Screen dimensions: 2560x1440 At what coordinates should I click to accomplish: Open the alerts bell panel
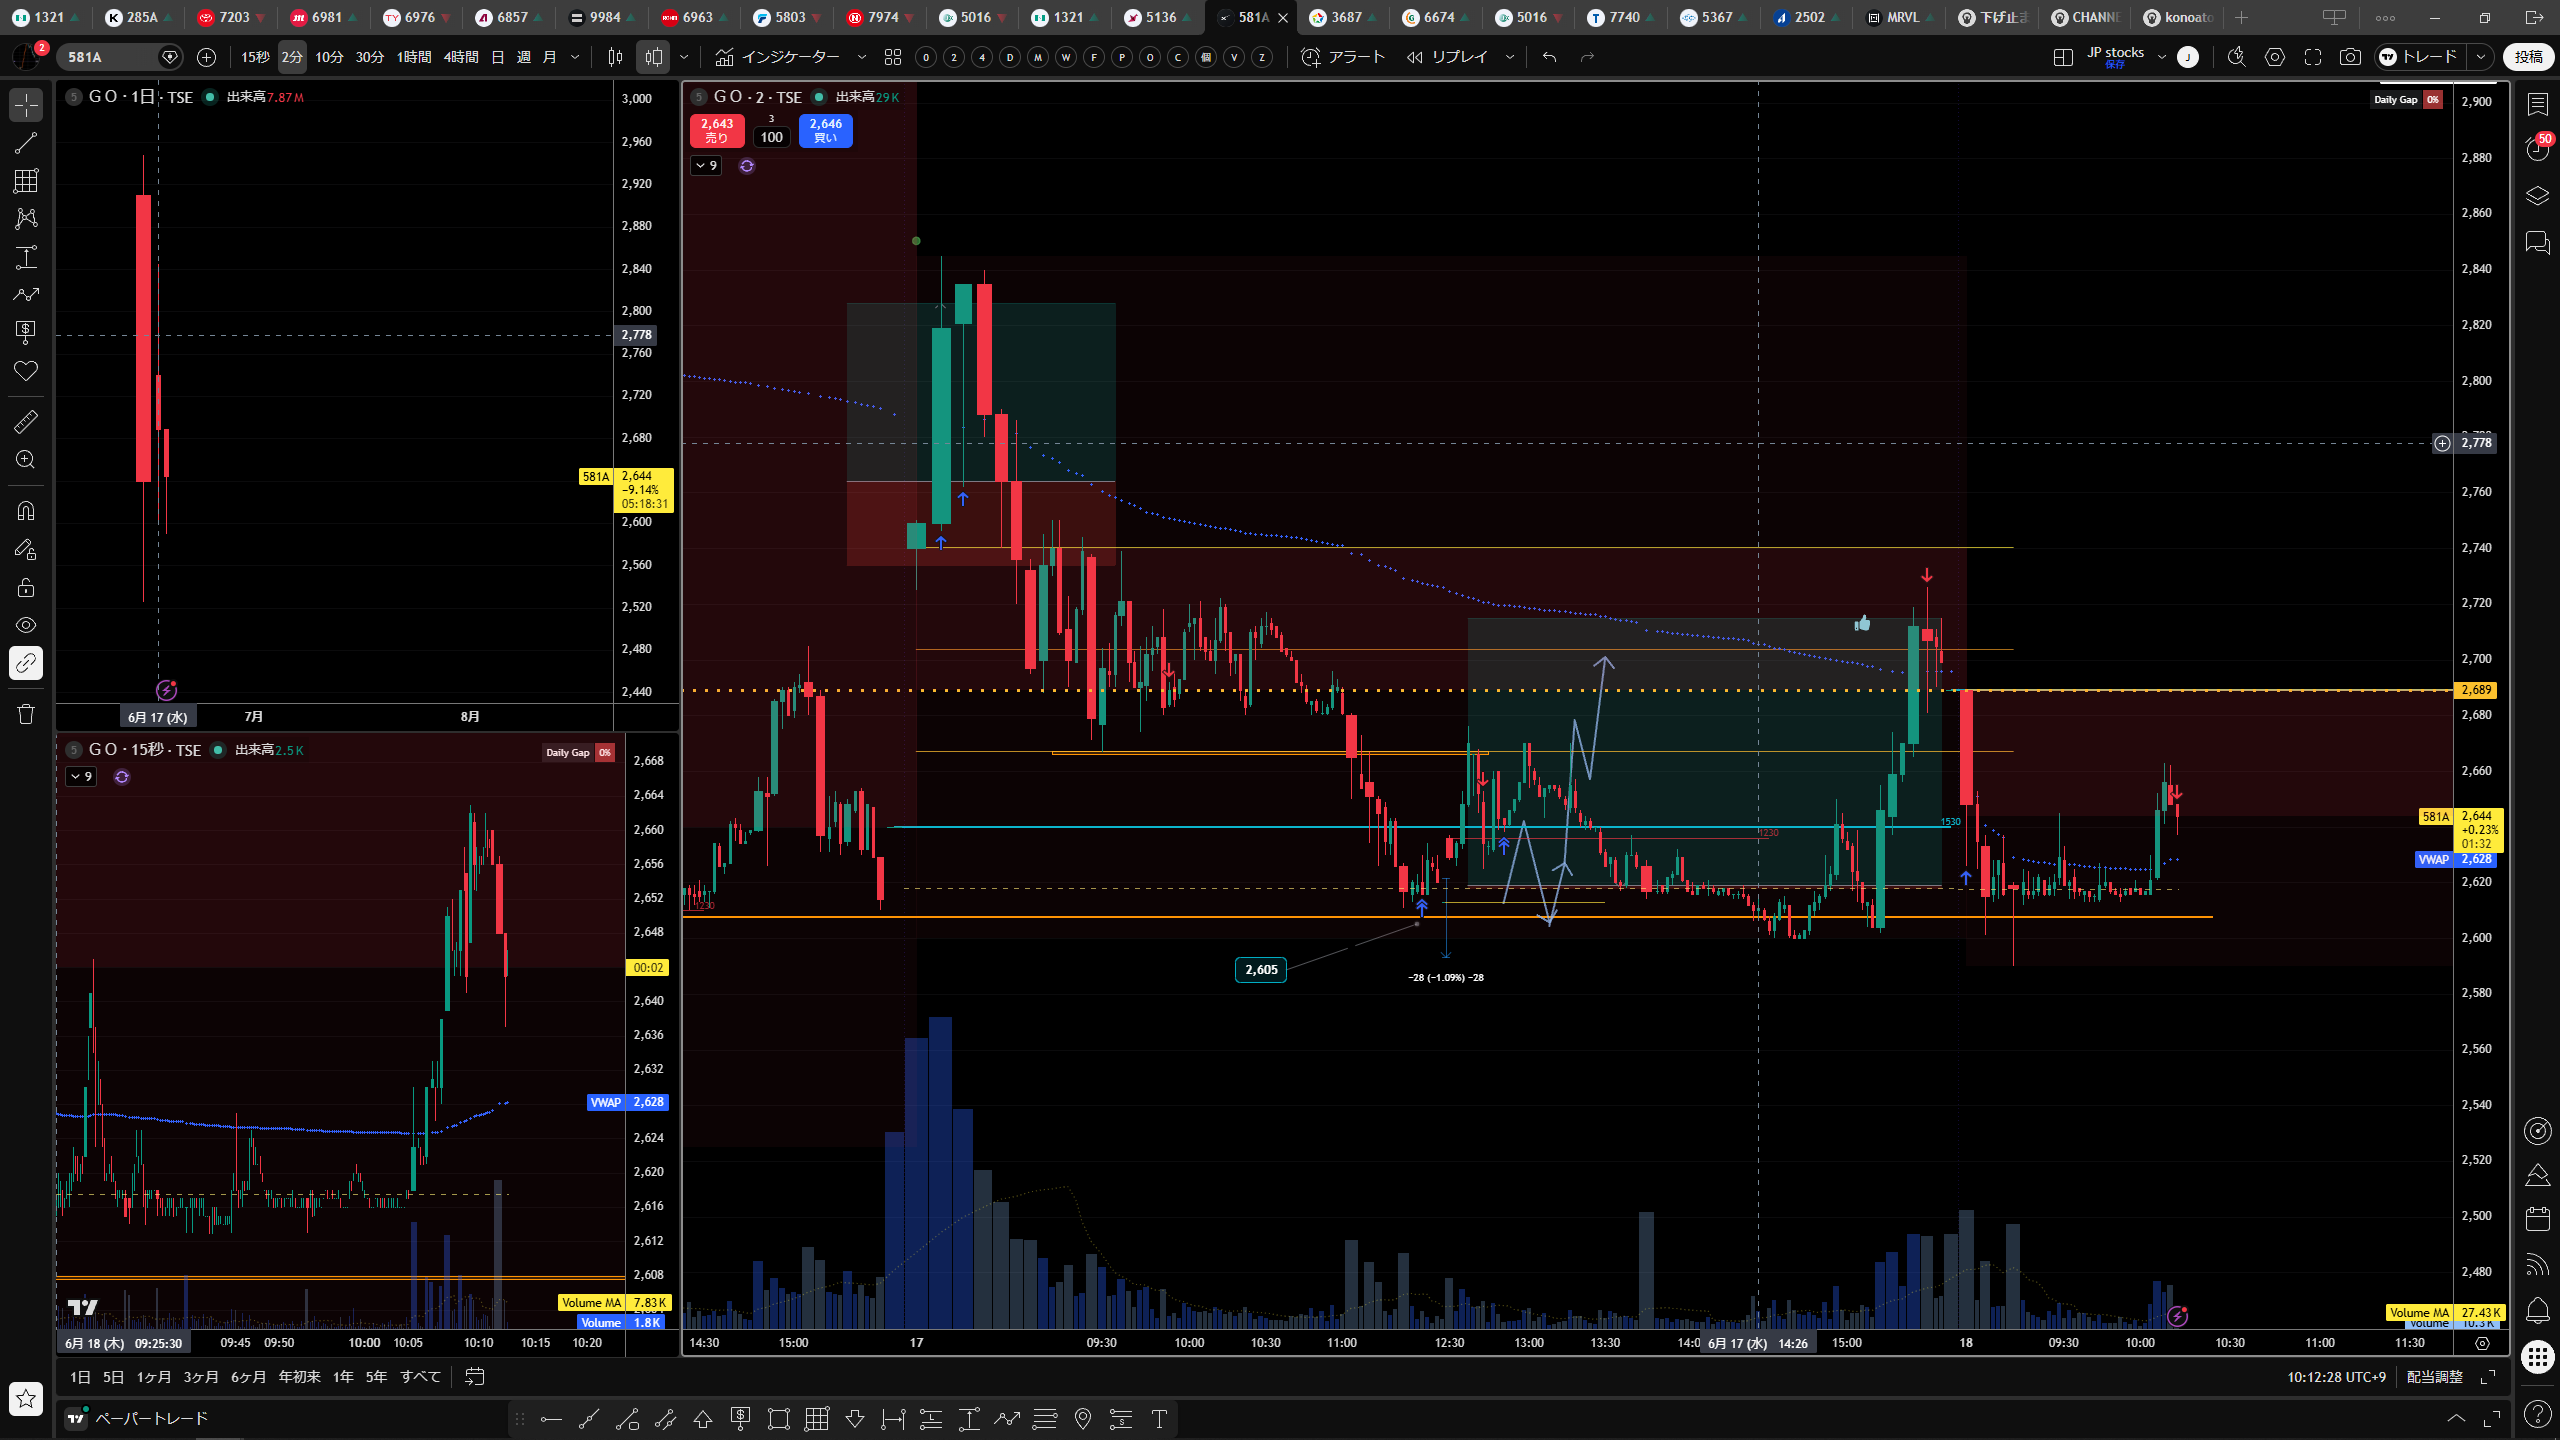tap(2537, 1309)
